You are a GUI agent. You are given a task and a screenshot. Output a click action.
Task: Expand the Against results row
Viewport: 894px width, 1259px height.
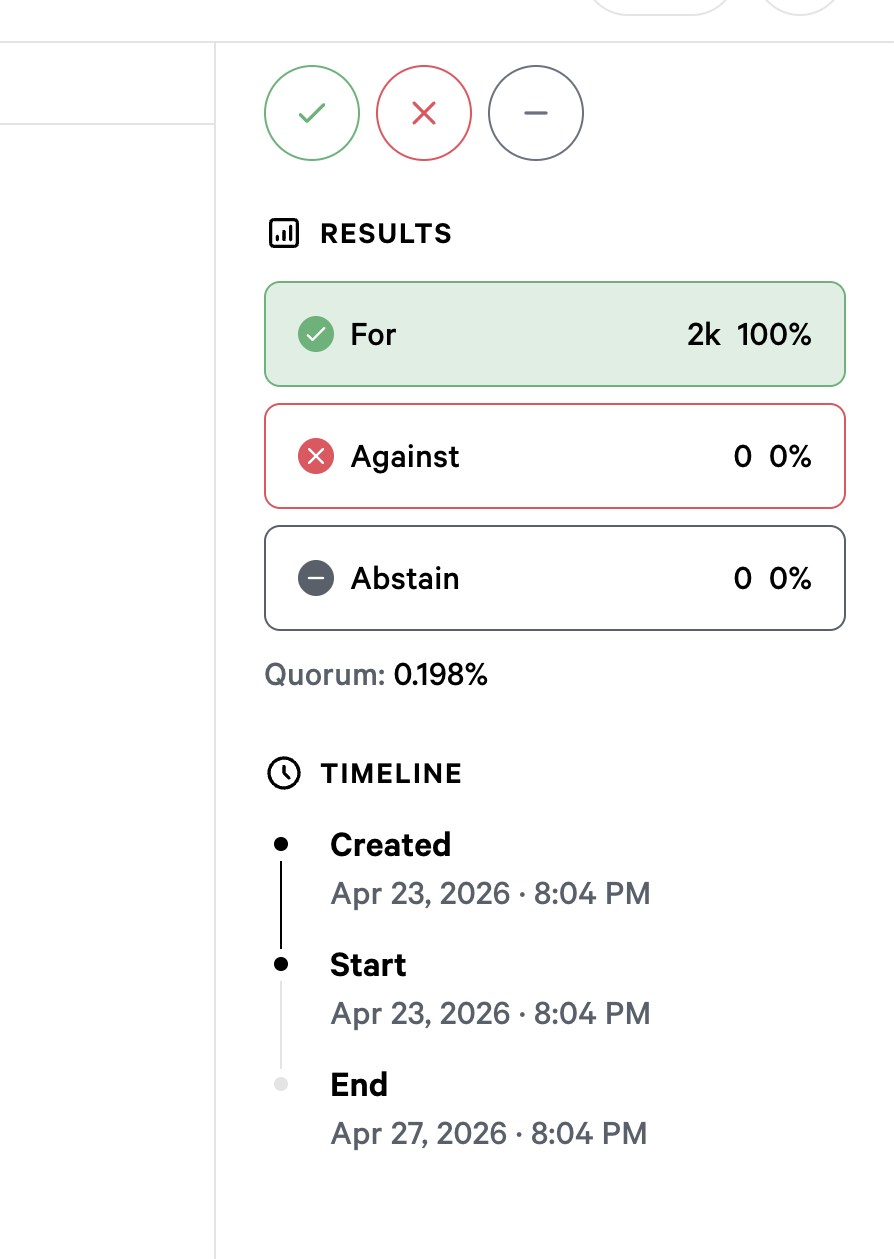555,456
